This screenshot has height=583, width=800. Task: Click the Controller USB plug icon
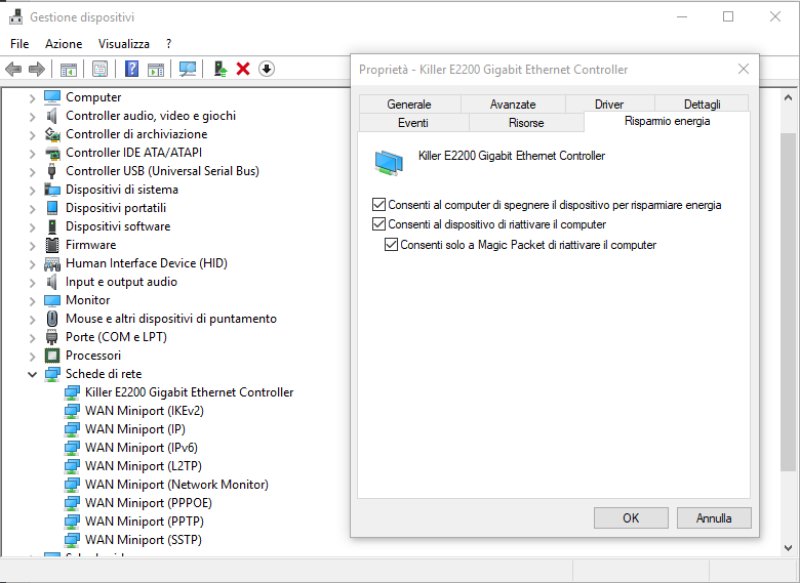coord(52,171)
